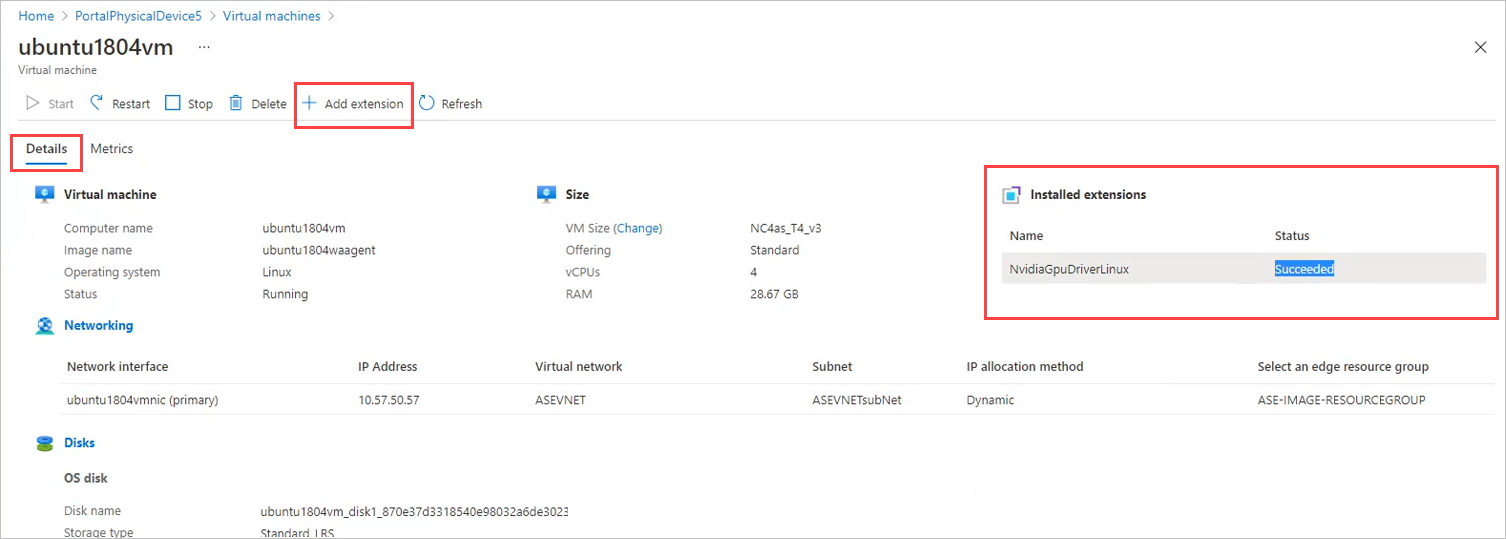The height and width of the screenshot is (539, 1506).
Task: Click the Virtual machine monitor icon
Action: pos(44,194)
